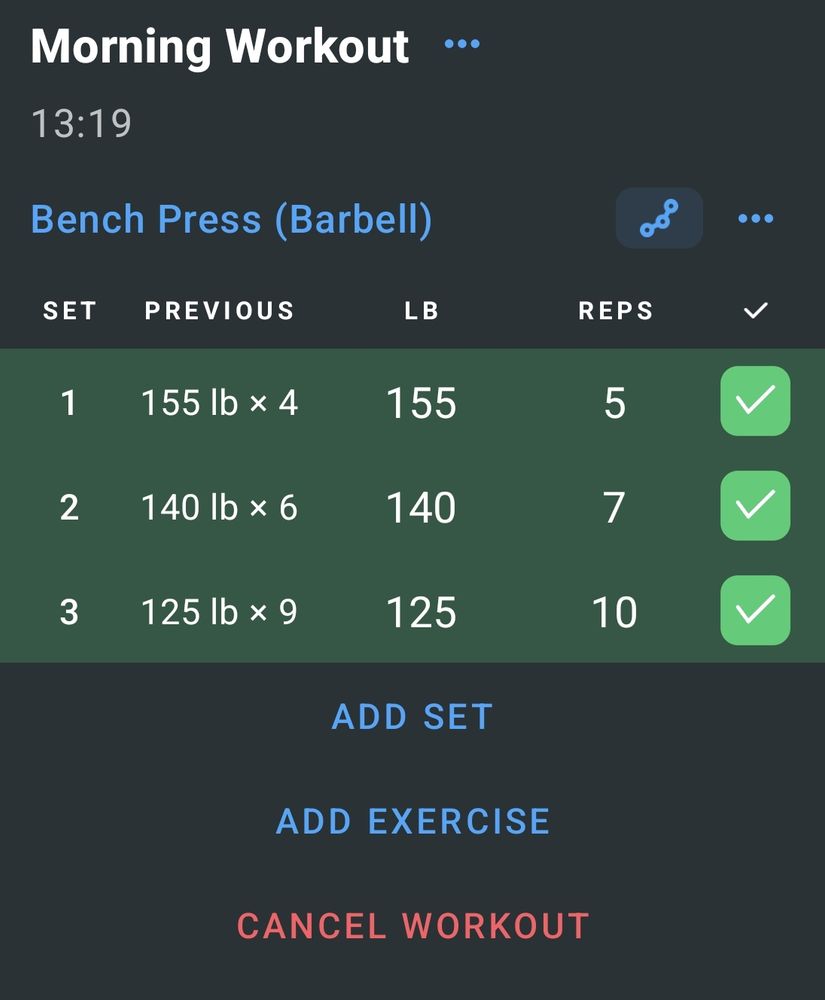Uncheck set 1 completed checkbox

pos(756,401)
